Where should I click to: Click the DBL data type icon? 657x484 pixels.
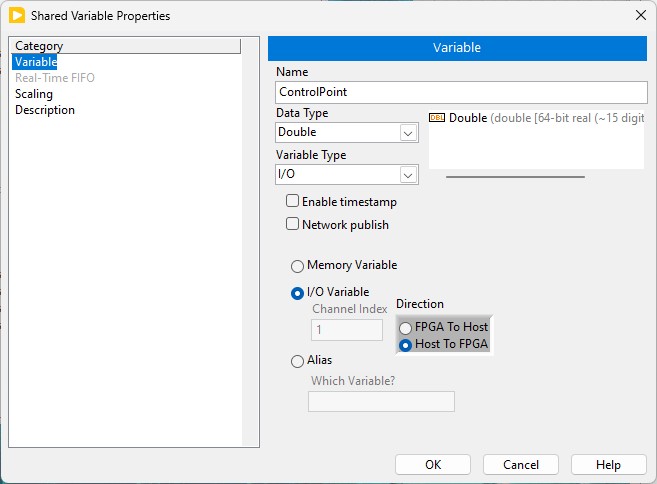point(437,118)
